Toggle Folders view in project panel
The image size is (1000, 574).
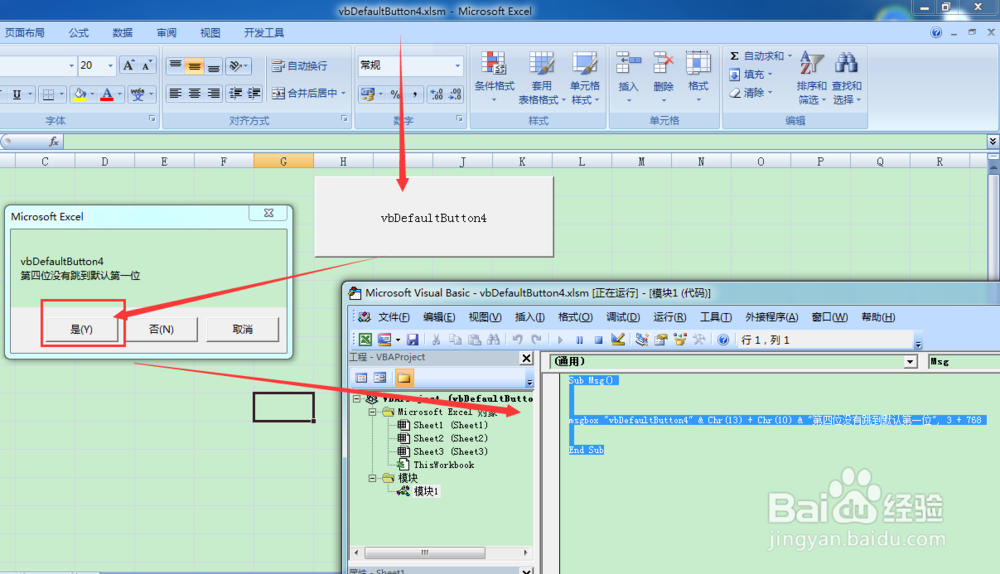coord(404,378)
